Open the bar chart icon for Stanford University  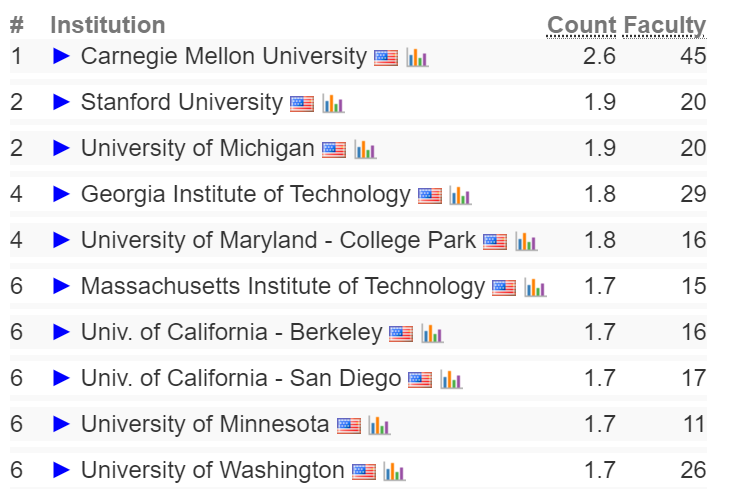(333, 104)
